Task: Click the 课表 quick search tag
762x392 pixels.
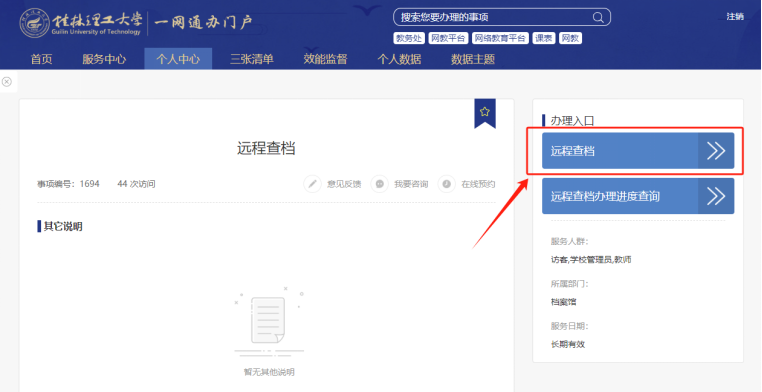Action: pyautogui.click(x=543, y=38)
